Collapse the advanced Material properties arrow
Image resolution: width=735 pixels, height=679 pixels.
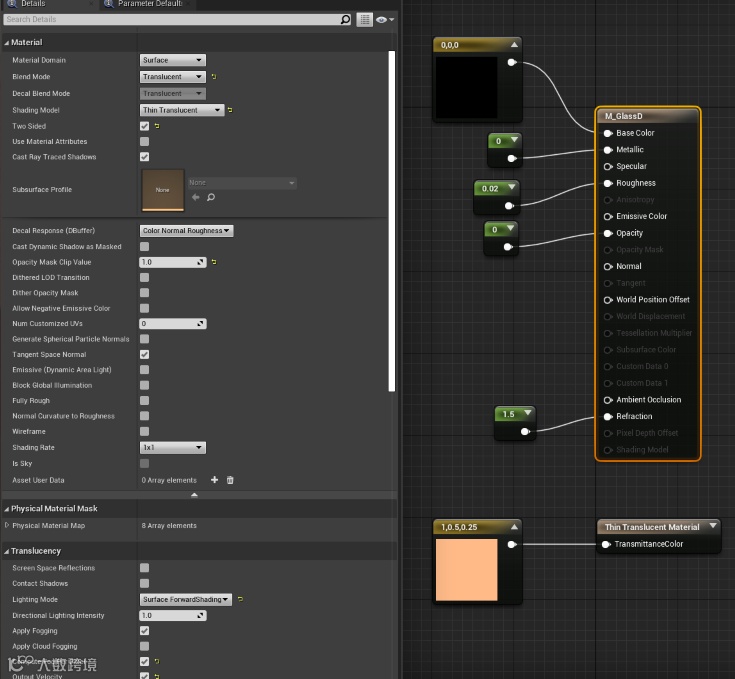(x=194, y=495)
